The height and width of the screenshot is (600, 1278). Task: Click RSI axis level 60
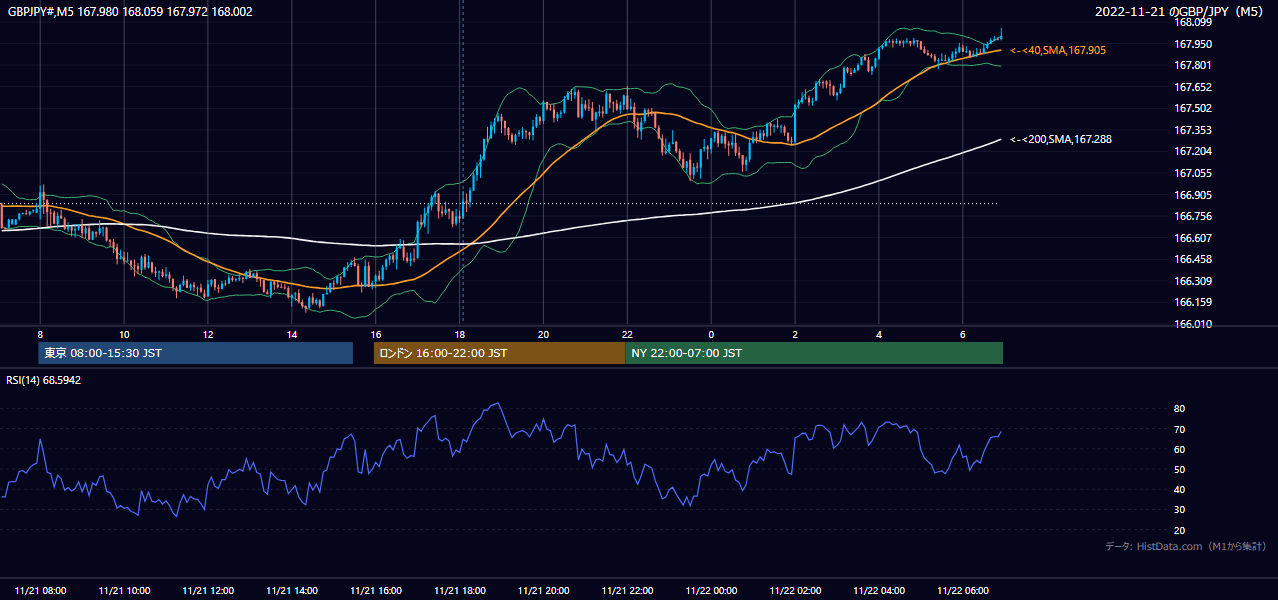point(1179,449)
